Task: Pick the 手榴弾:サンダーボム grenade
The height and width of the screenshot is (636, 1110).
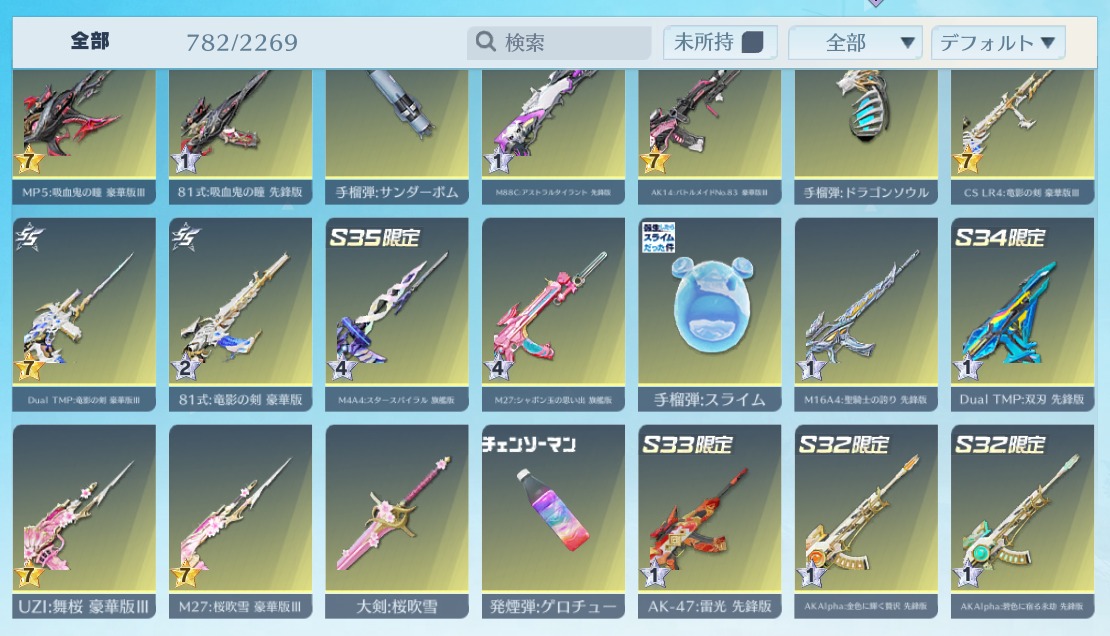Action: [x=396, y=137]
